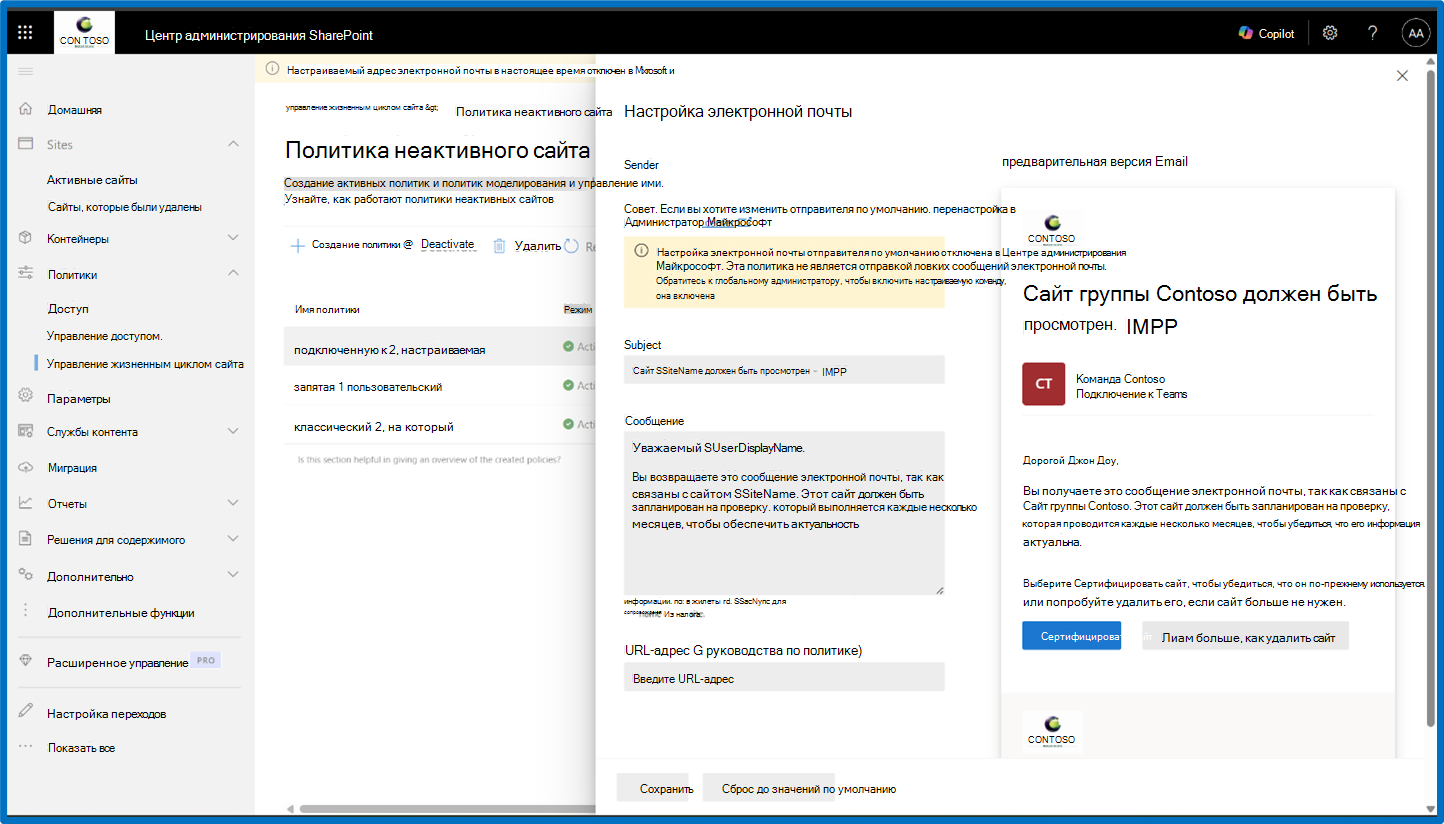Screen dimensions: 1444x824
Task: Select the 'запятая 1 пользовательский' policy row
Action: (440, 386)
